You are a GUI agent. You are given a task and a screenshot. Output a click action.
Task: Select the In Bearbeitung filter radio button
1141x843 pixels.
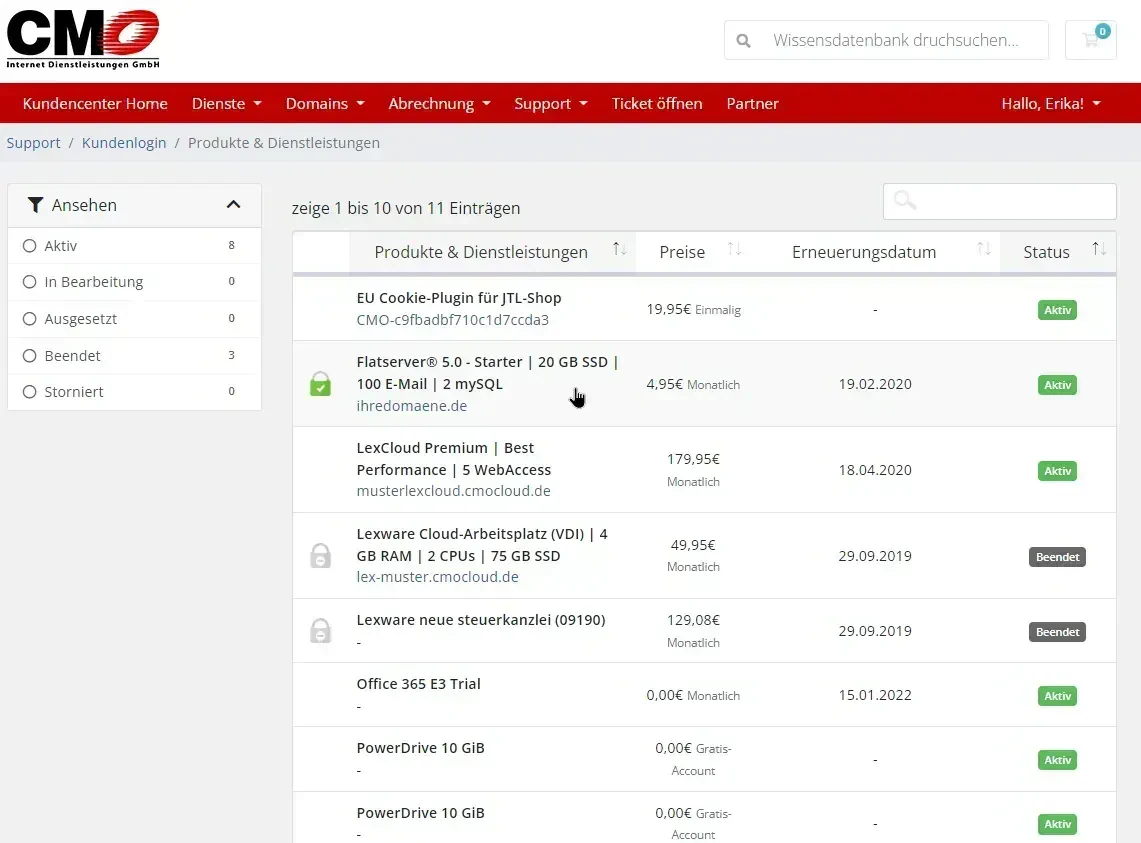coord(29,282)
